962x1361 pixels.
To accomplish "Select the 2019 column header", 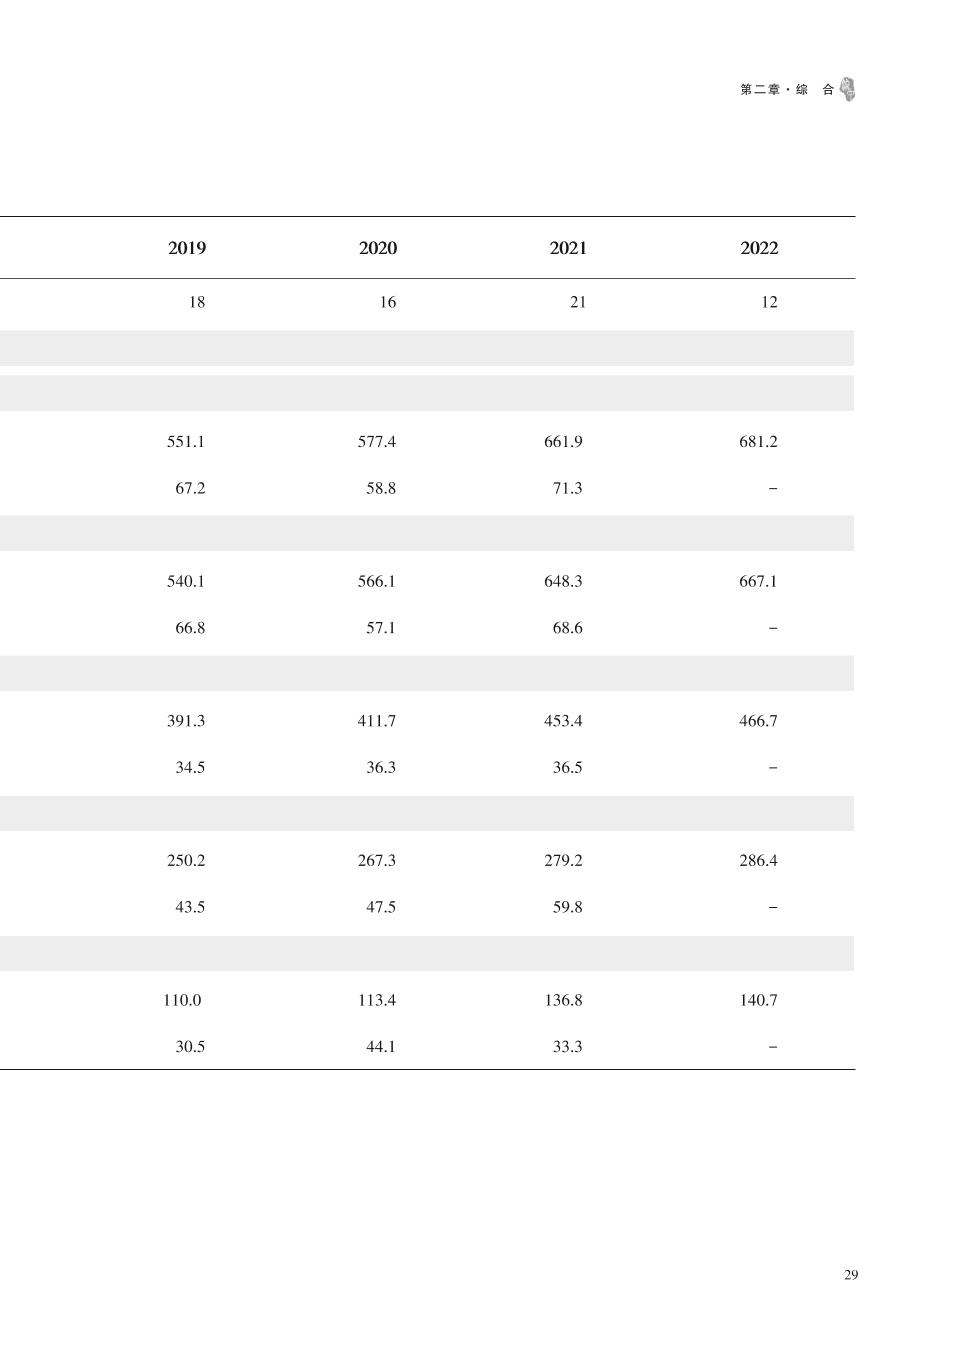I will point(187,248).
